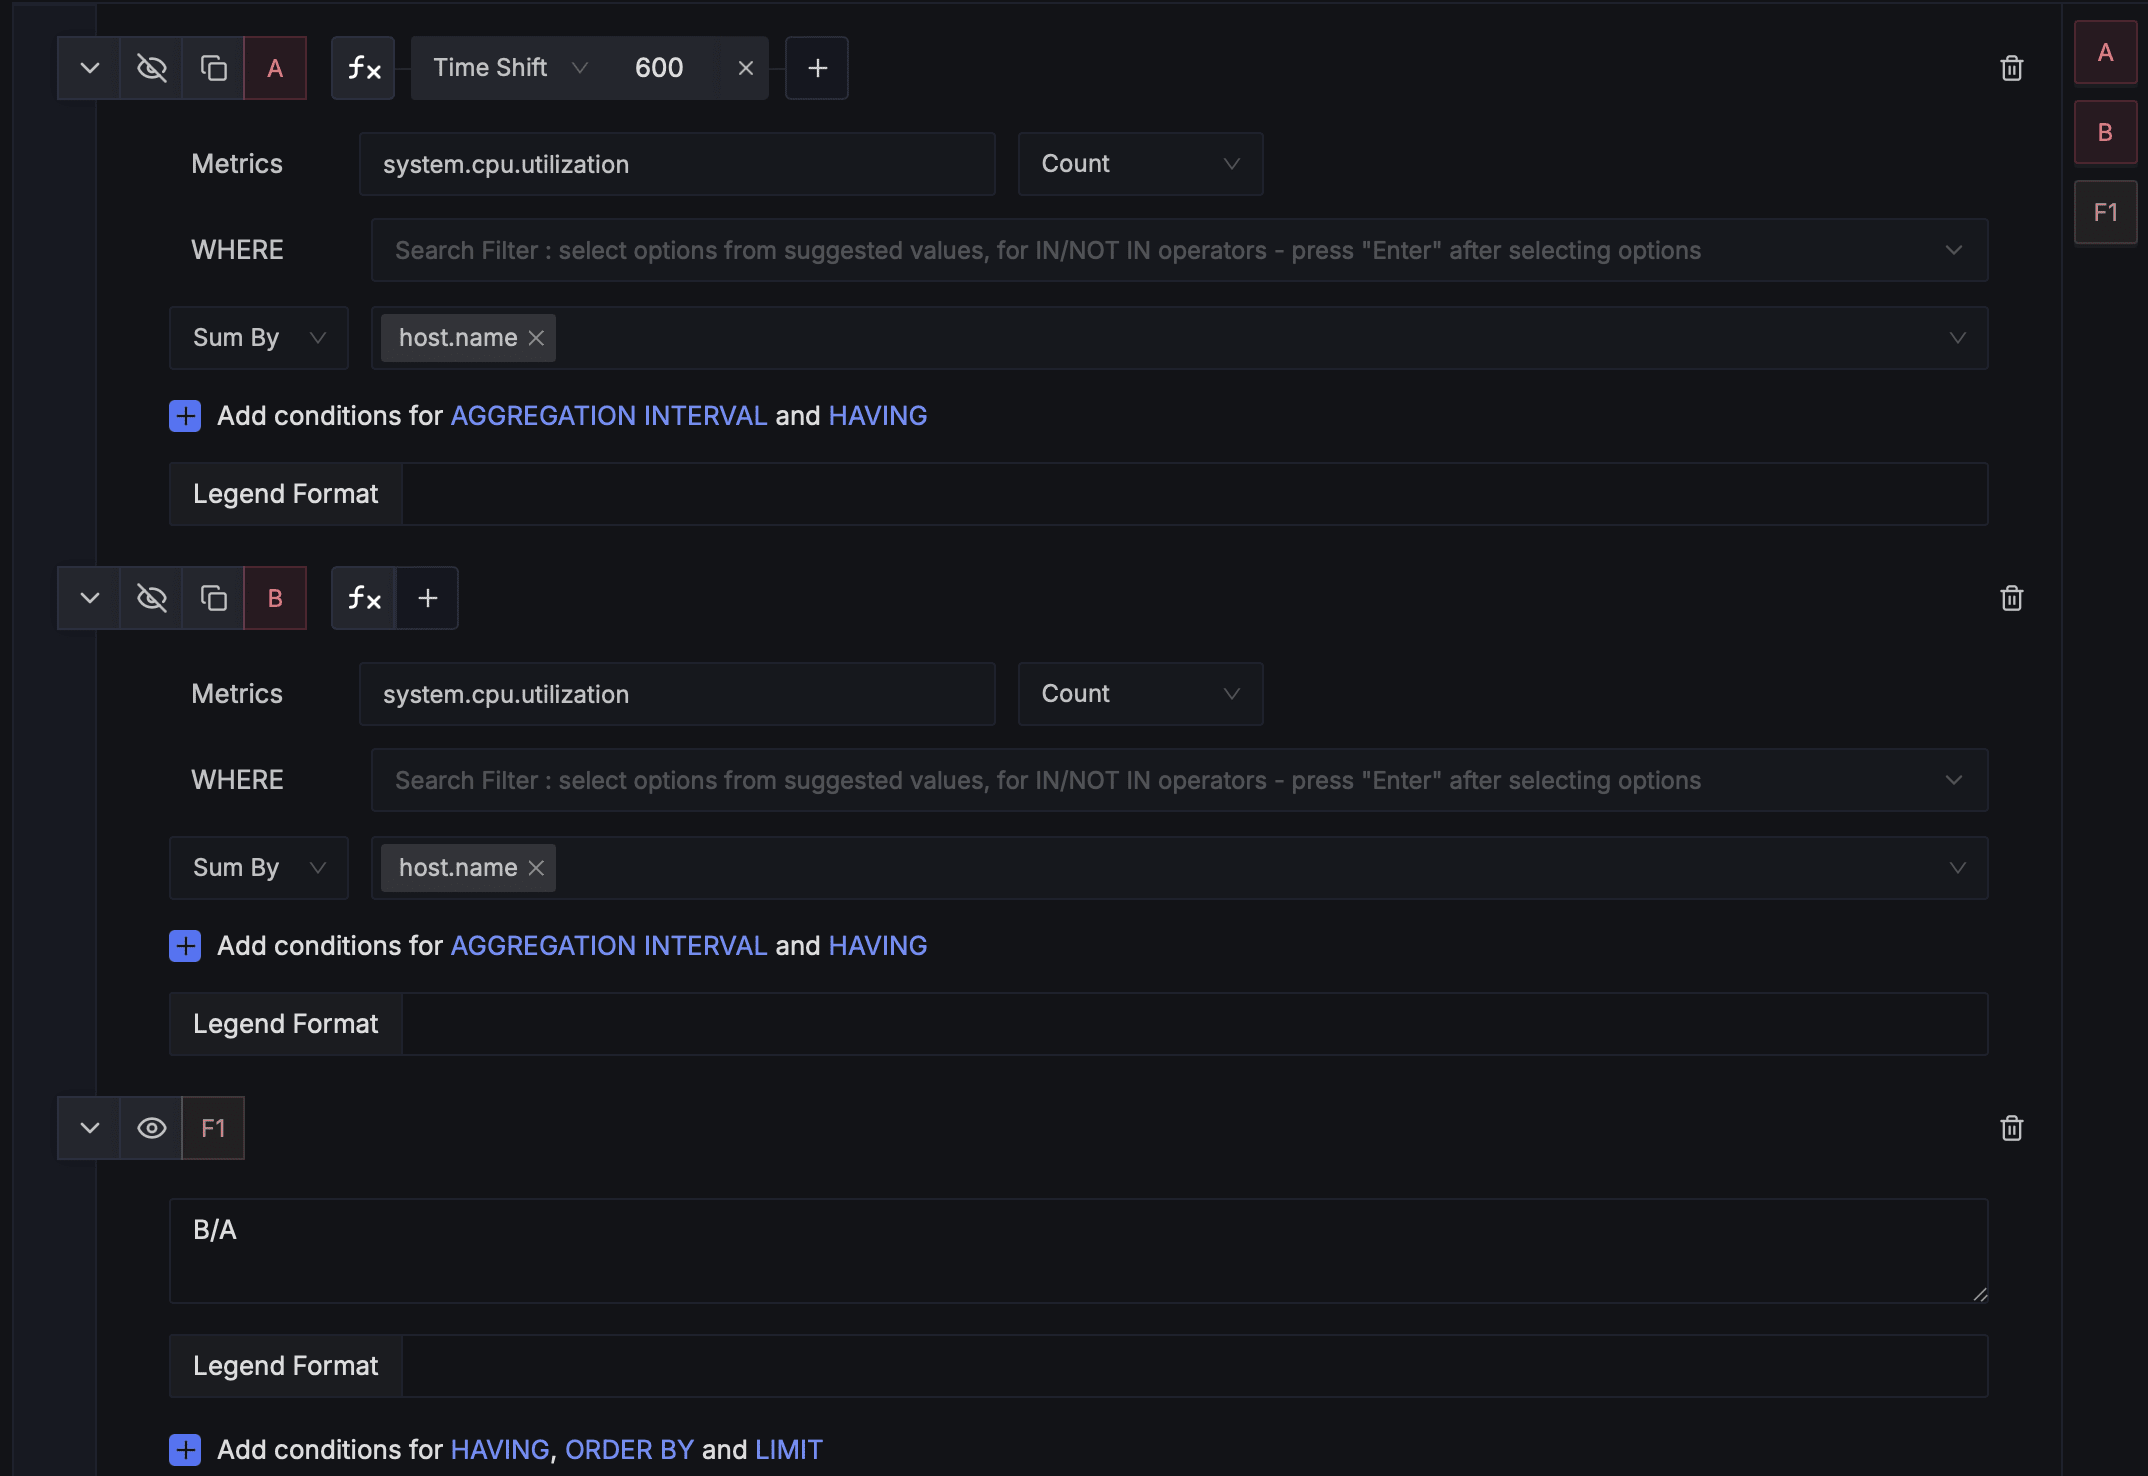Remove the F1 formula via trash icon
This screenshot has width=2148, height=1476.
(2012, 1128)
